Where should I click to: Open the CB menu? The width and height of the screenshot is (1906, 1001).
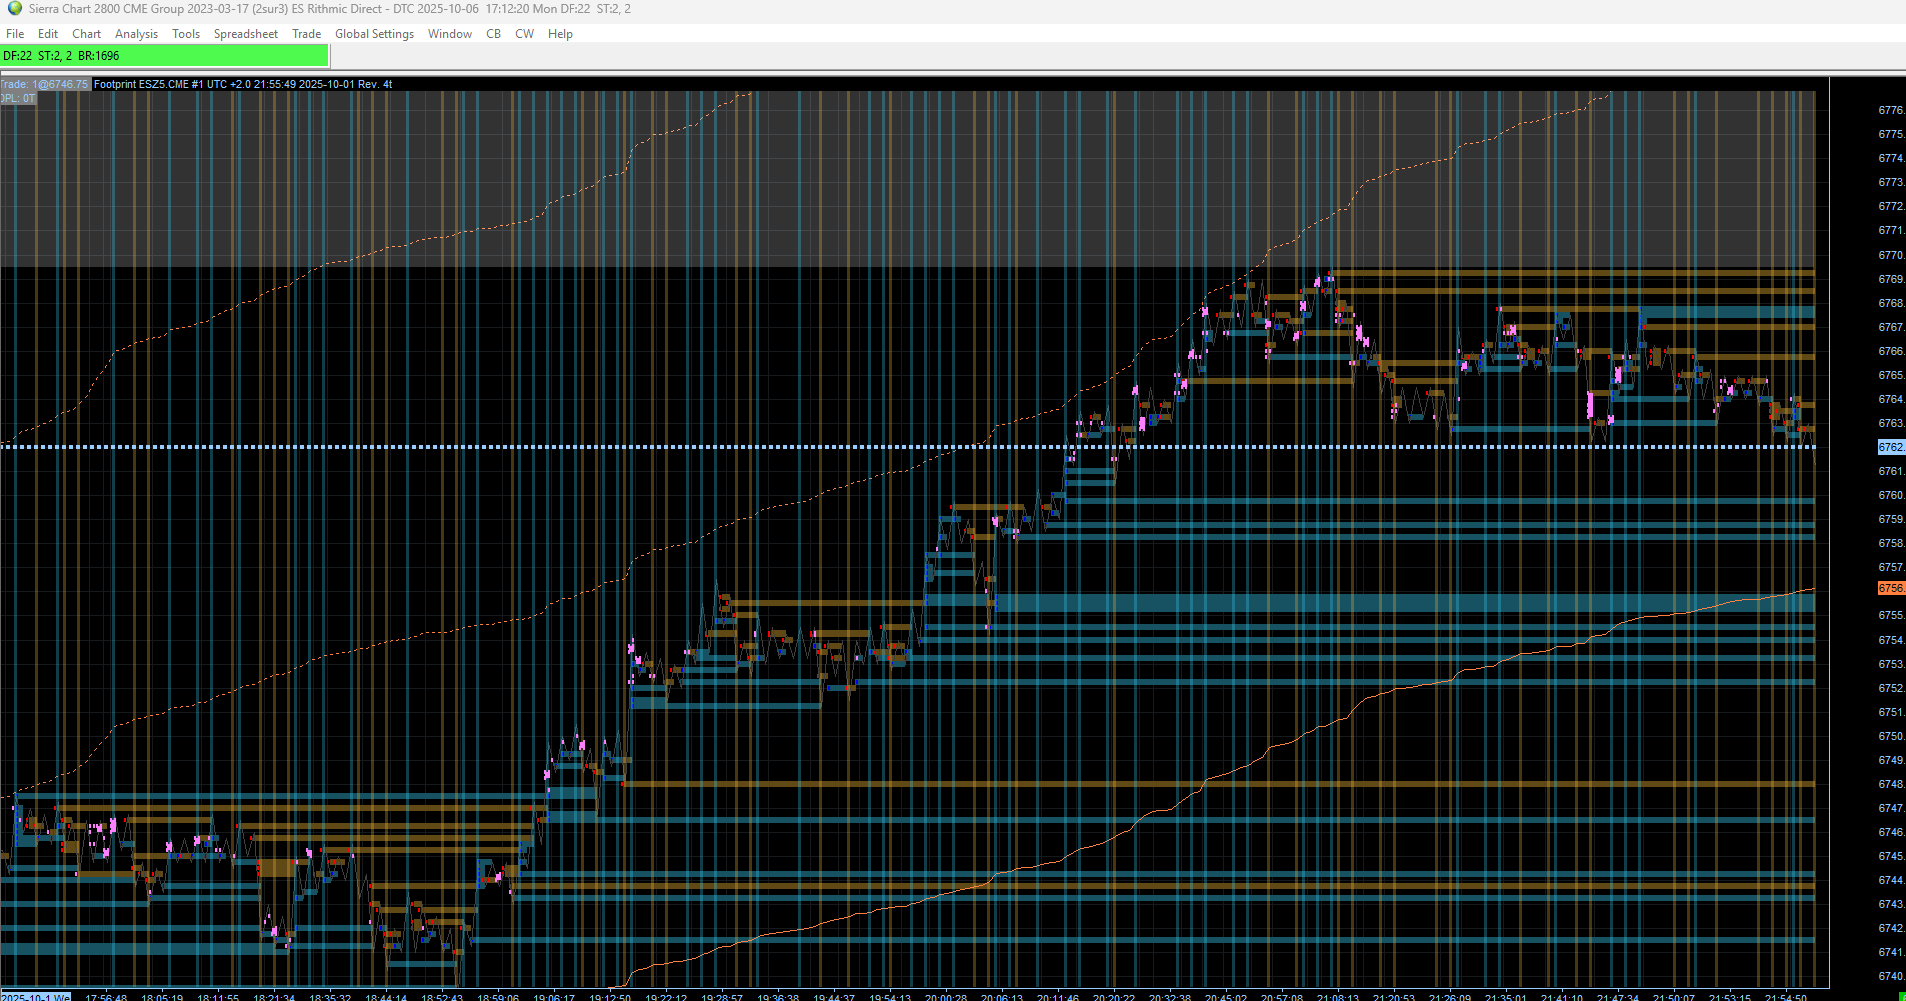[493, 34]
